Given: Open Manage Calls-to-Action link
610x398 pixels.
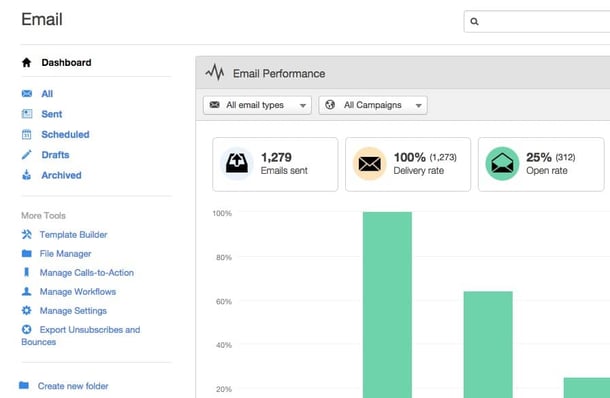Looking at the screenshot, I should 87,273.
